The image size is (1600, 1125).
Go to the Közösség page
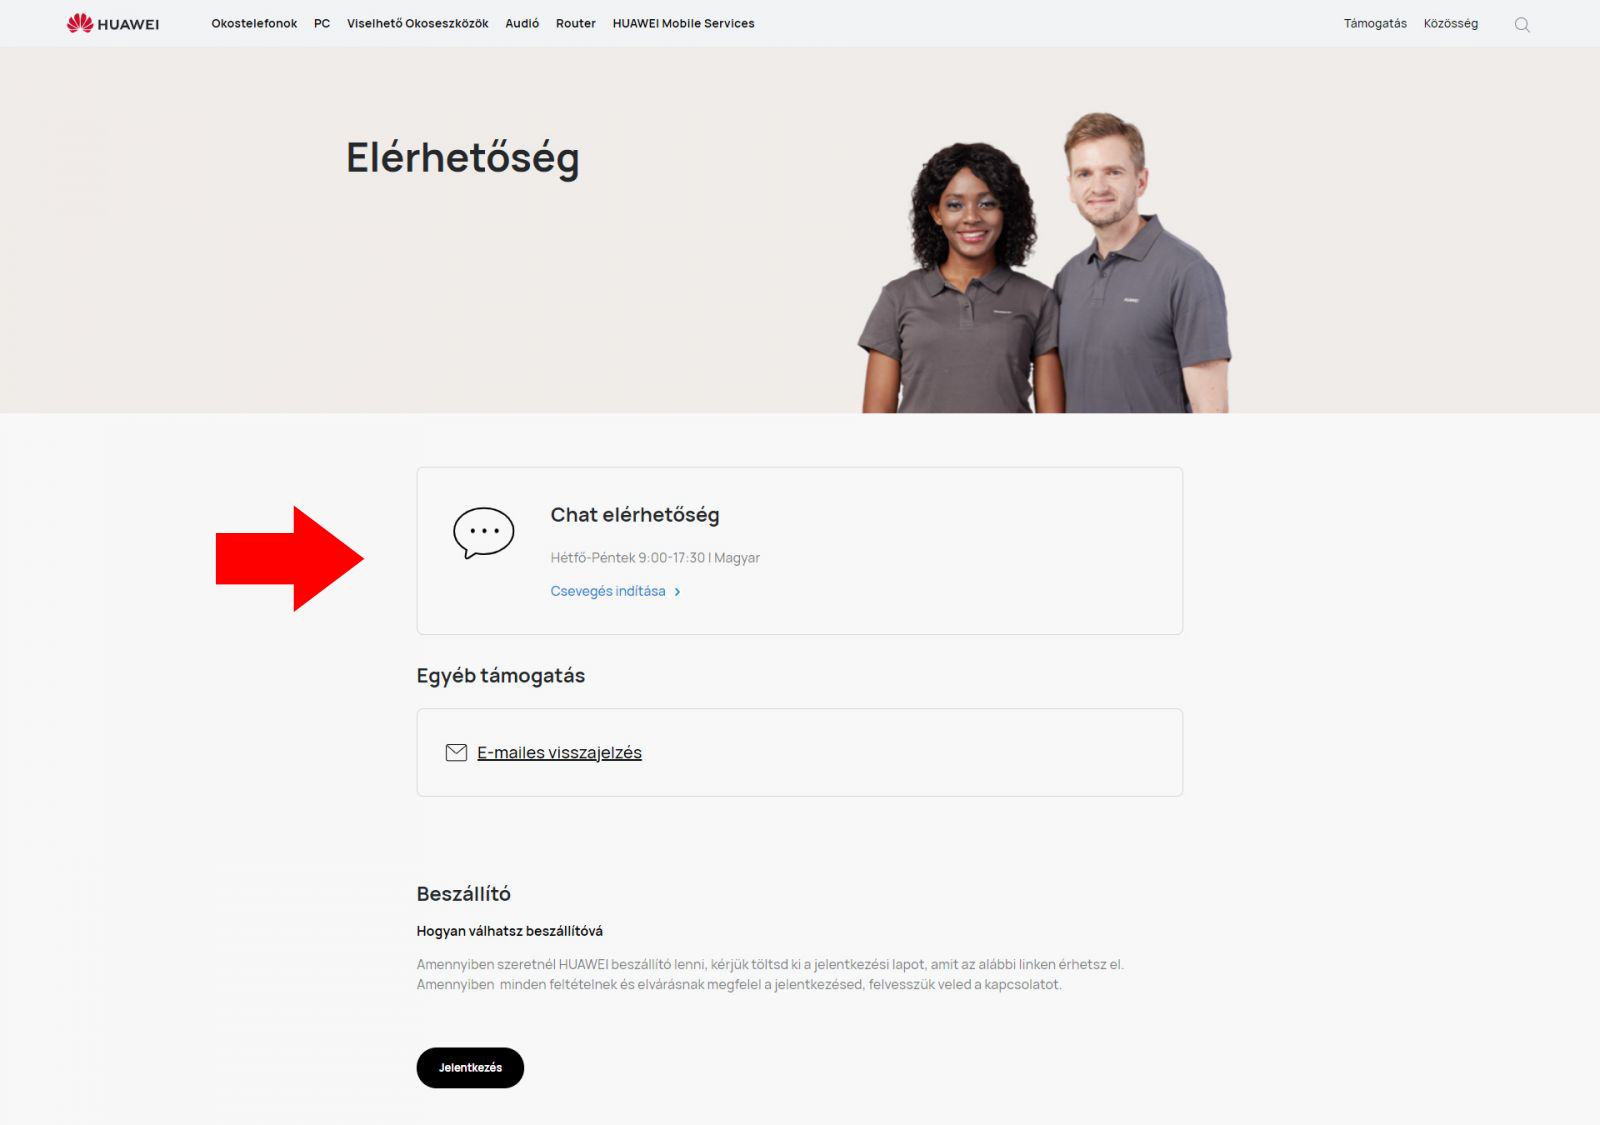[1451, 23]
